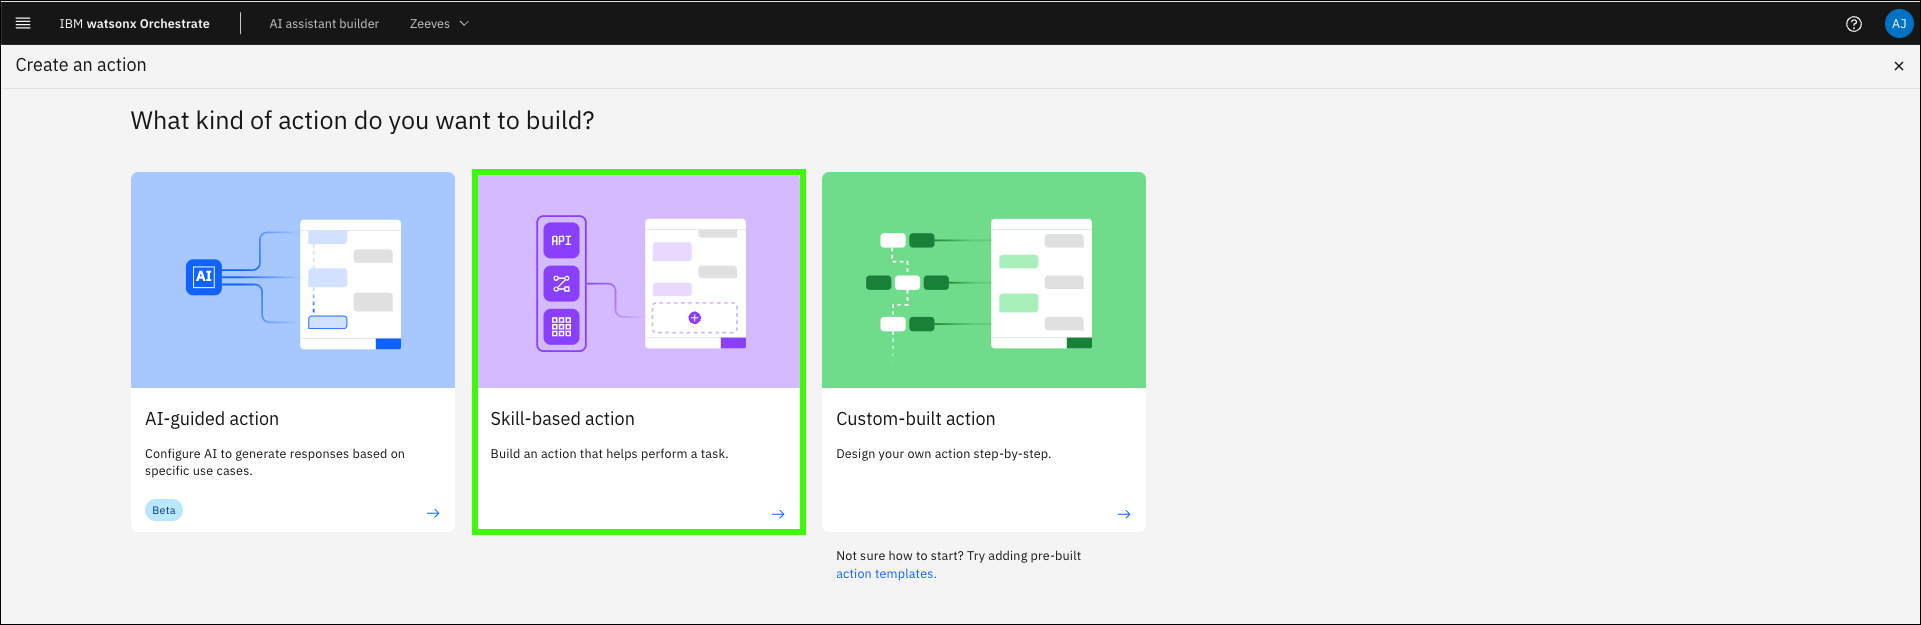Screen dimensions: 1921x625
Task: Click the Beta tag badge
Action: [x=164, y=510]
